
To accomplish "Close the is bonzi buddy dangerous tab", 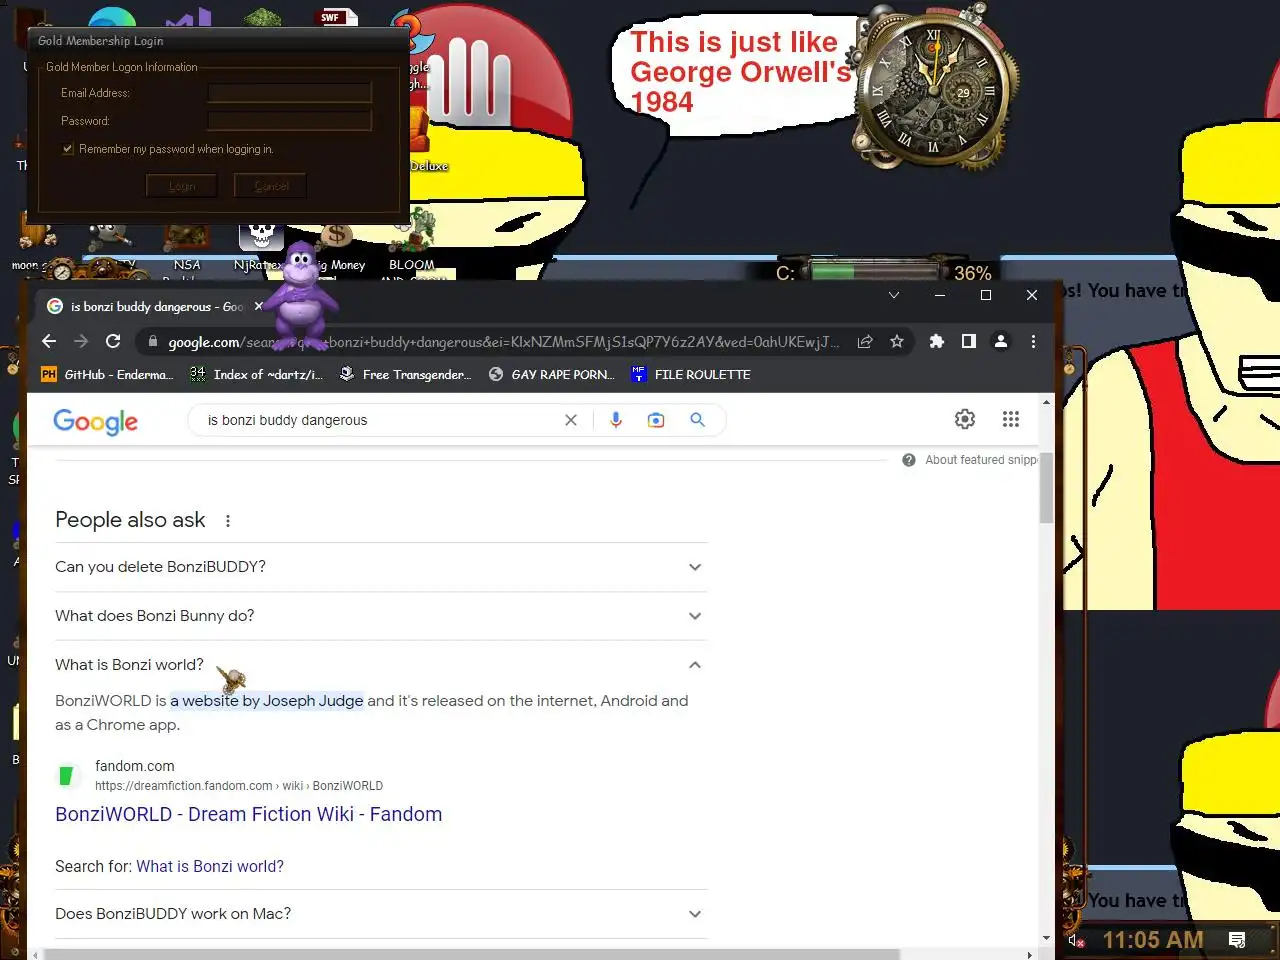I will coord(258,306).
